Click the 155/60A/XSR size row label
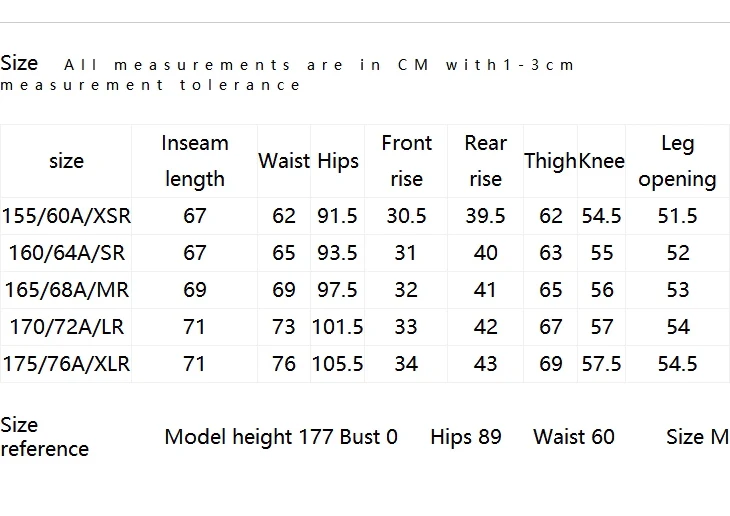The width and height of the screenshot is (730, 516). [66, 216]
